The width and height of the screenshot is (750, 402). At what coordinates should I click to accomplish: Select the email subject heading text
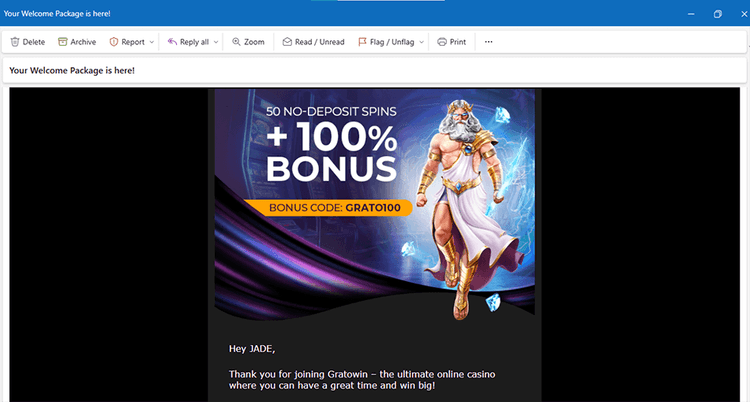(x=72, y=70)
